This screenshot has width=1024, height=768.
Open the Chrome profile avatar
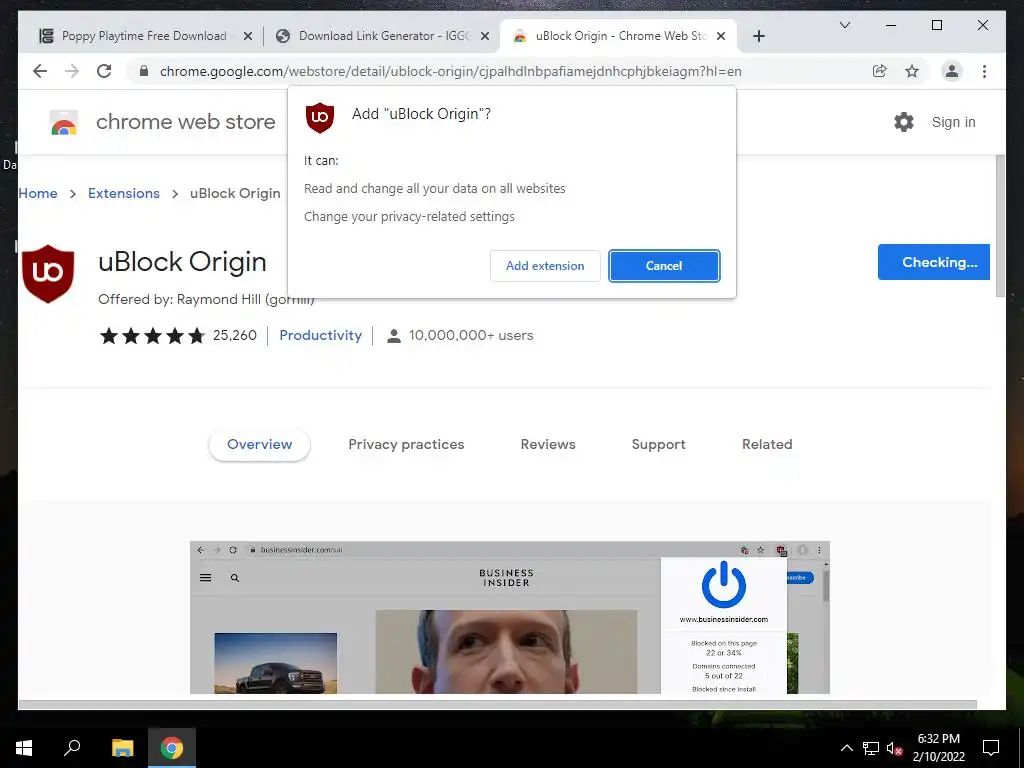[x=952, y=71]
